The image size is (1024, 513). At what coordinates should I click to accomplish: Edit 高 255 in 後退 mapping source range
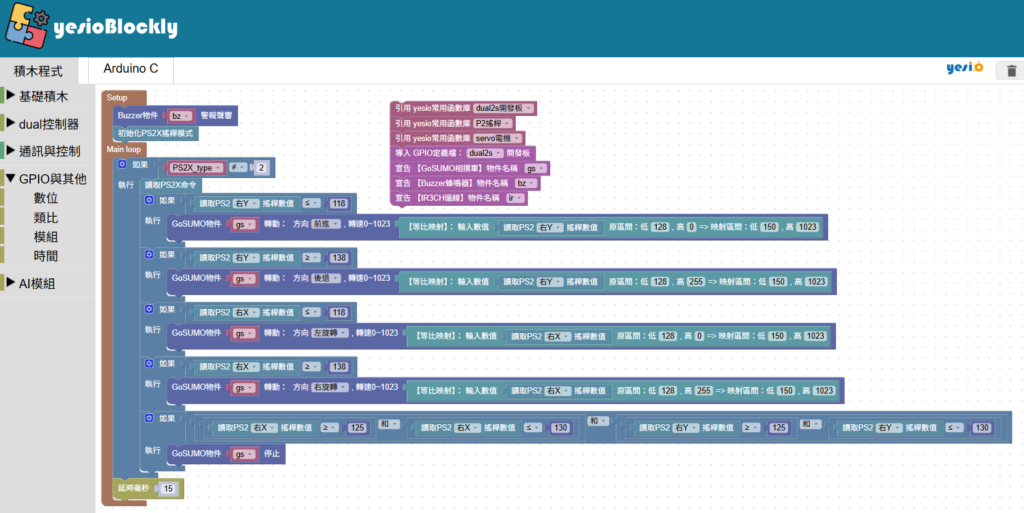[696, 282]
